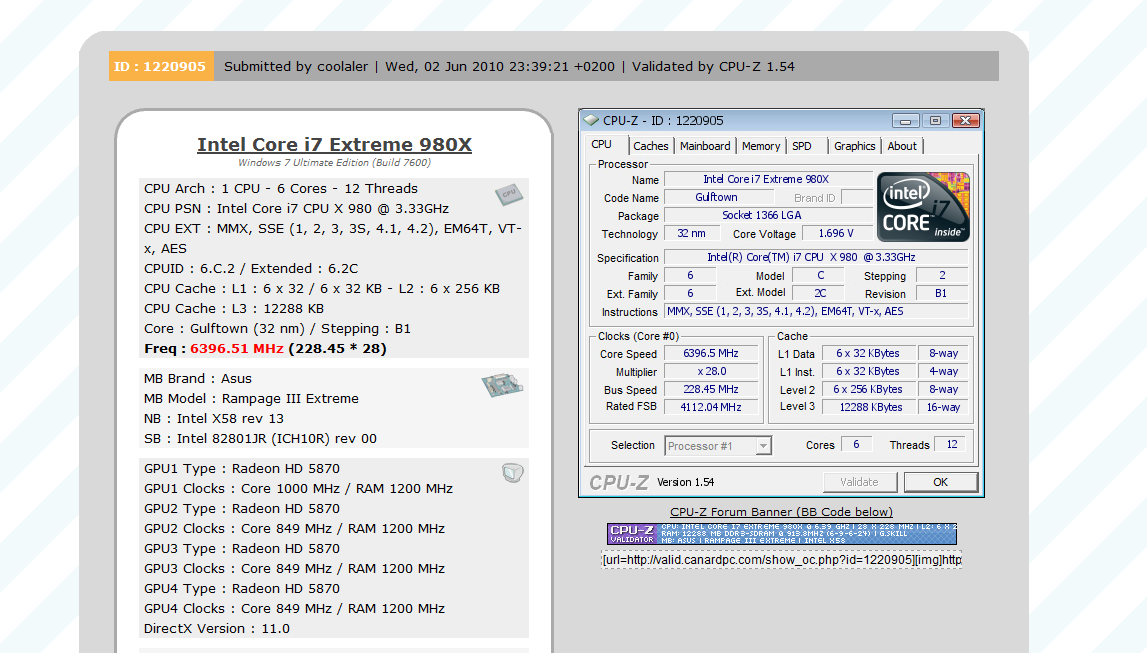Click the greyed-out Validate button
The image size is (1147, 653).
pyautogui.click(x=860, y=482)
